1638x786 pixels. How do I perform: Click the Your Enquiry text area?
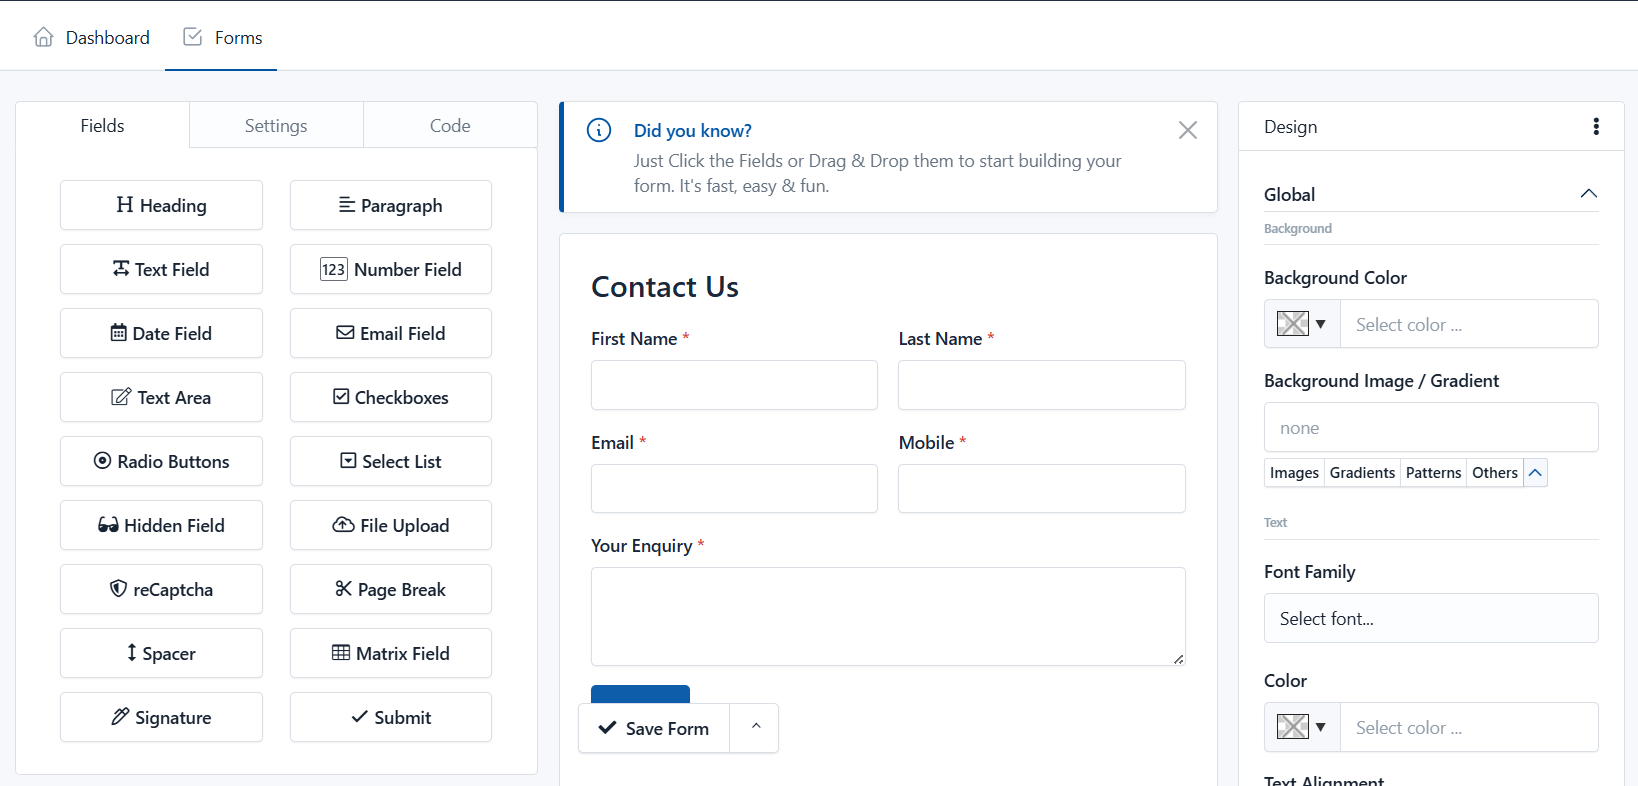click(888, 616)
